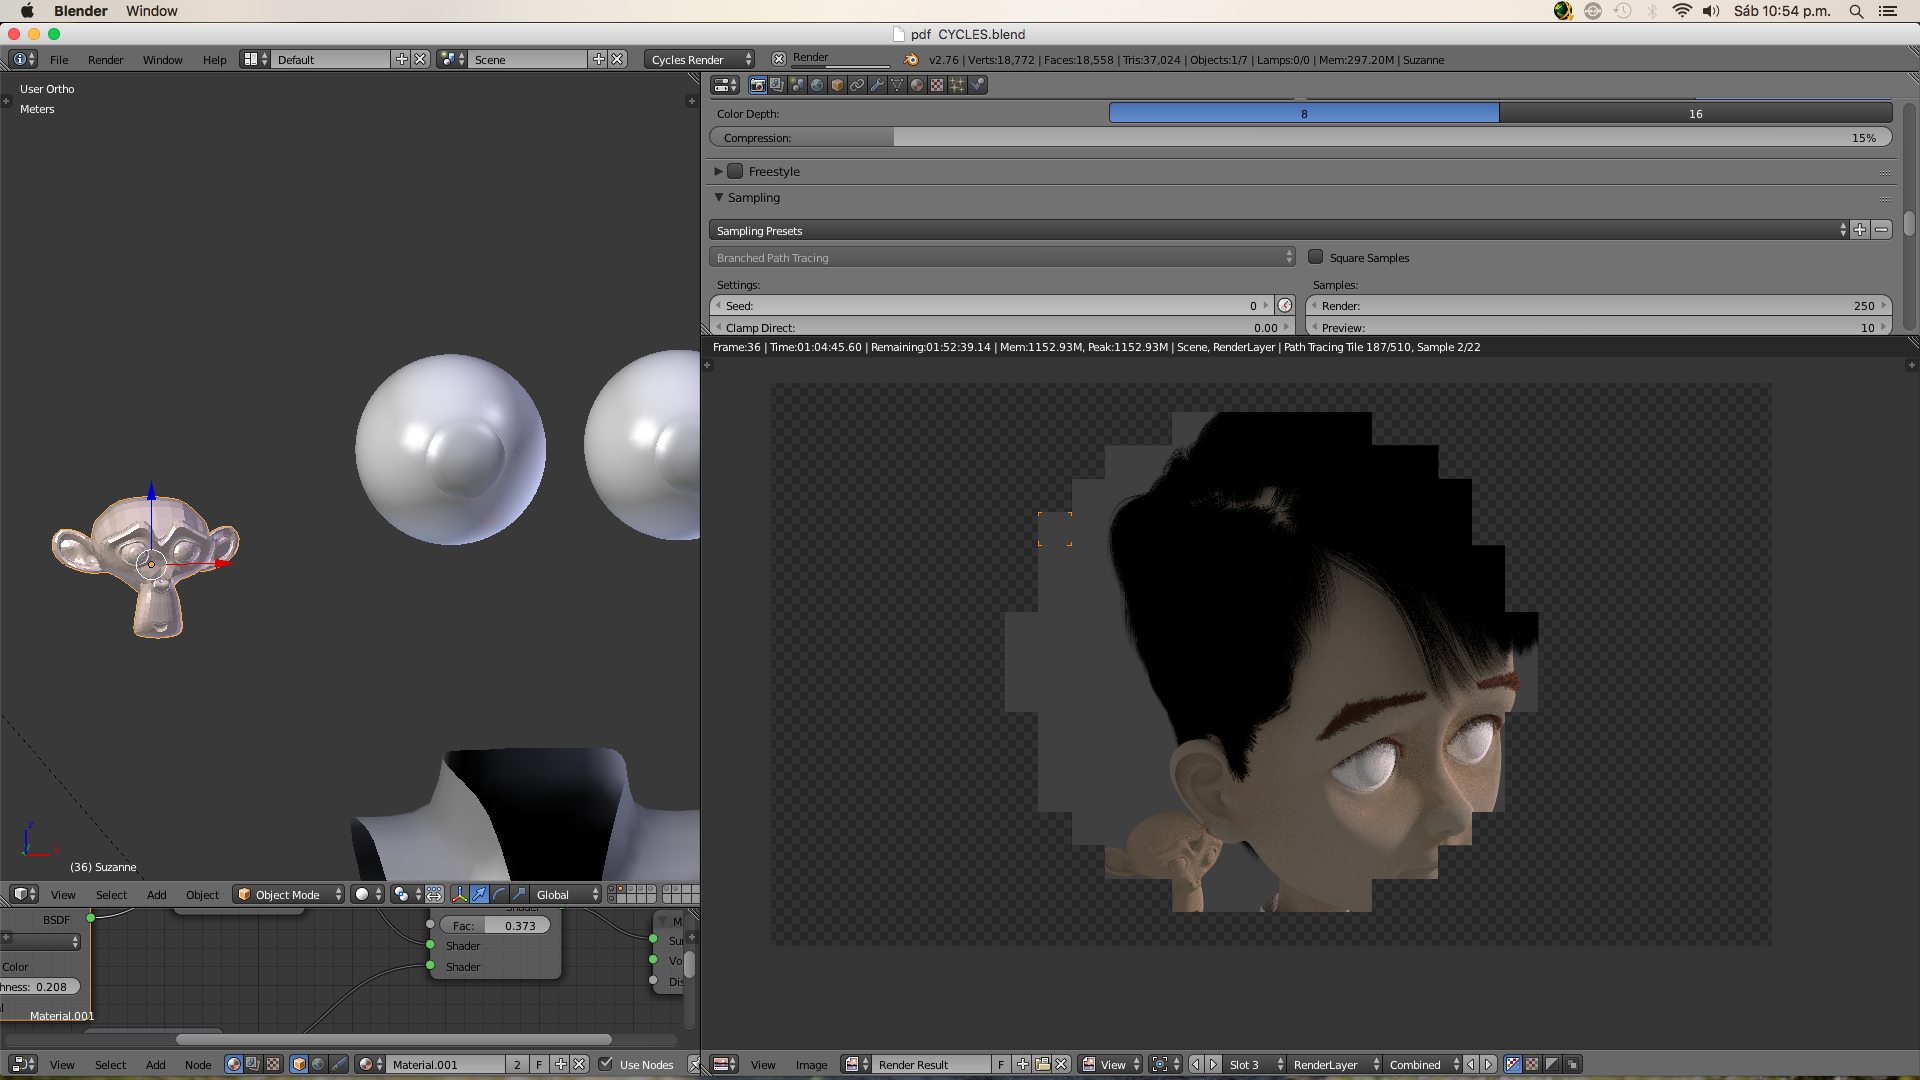Open the Cycles Render engine dropdown
The image size is (1920, 1080).
pyautogui.click(x=700, y=59)
